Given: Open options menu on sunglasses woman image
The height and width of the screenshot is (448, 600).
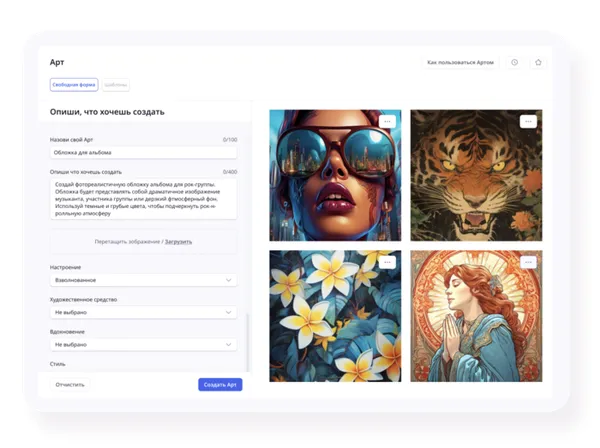Looking at the screenshot, I should [387, 122].
